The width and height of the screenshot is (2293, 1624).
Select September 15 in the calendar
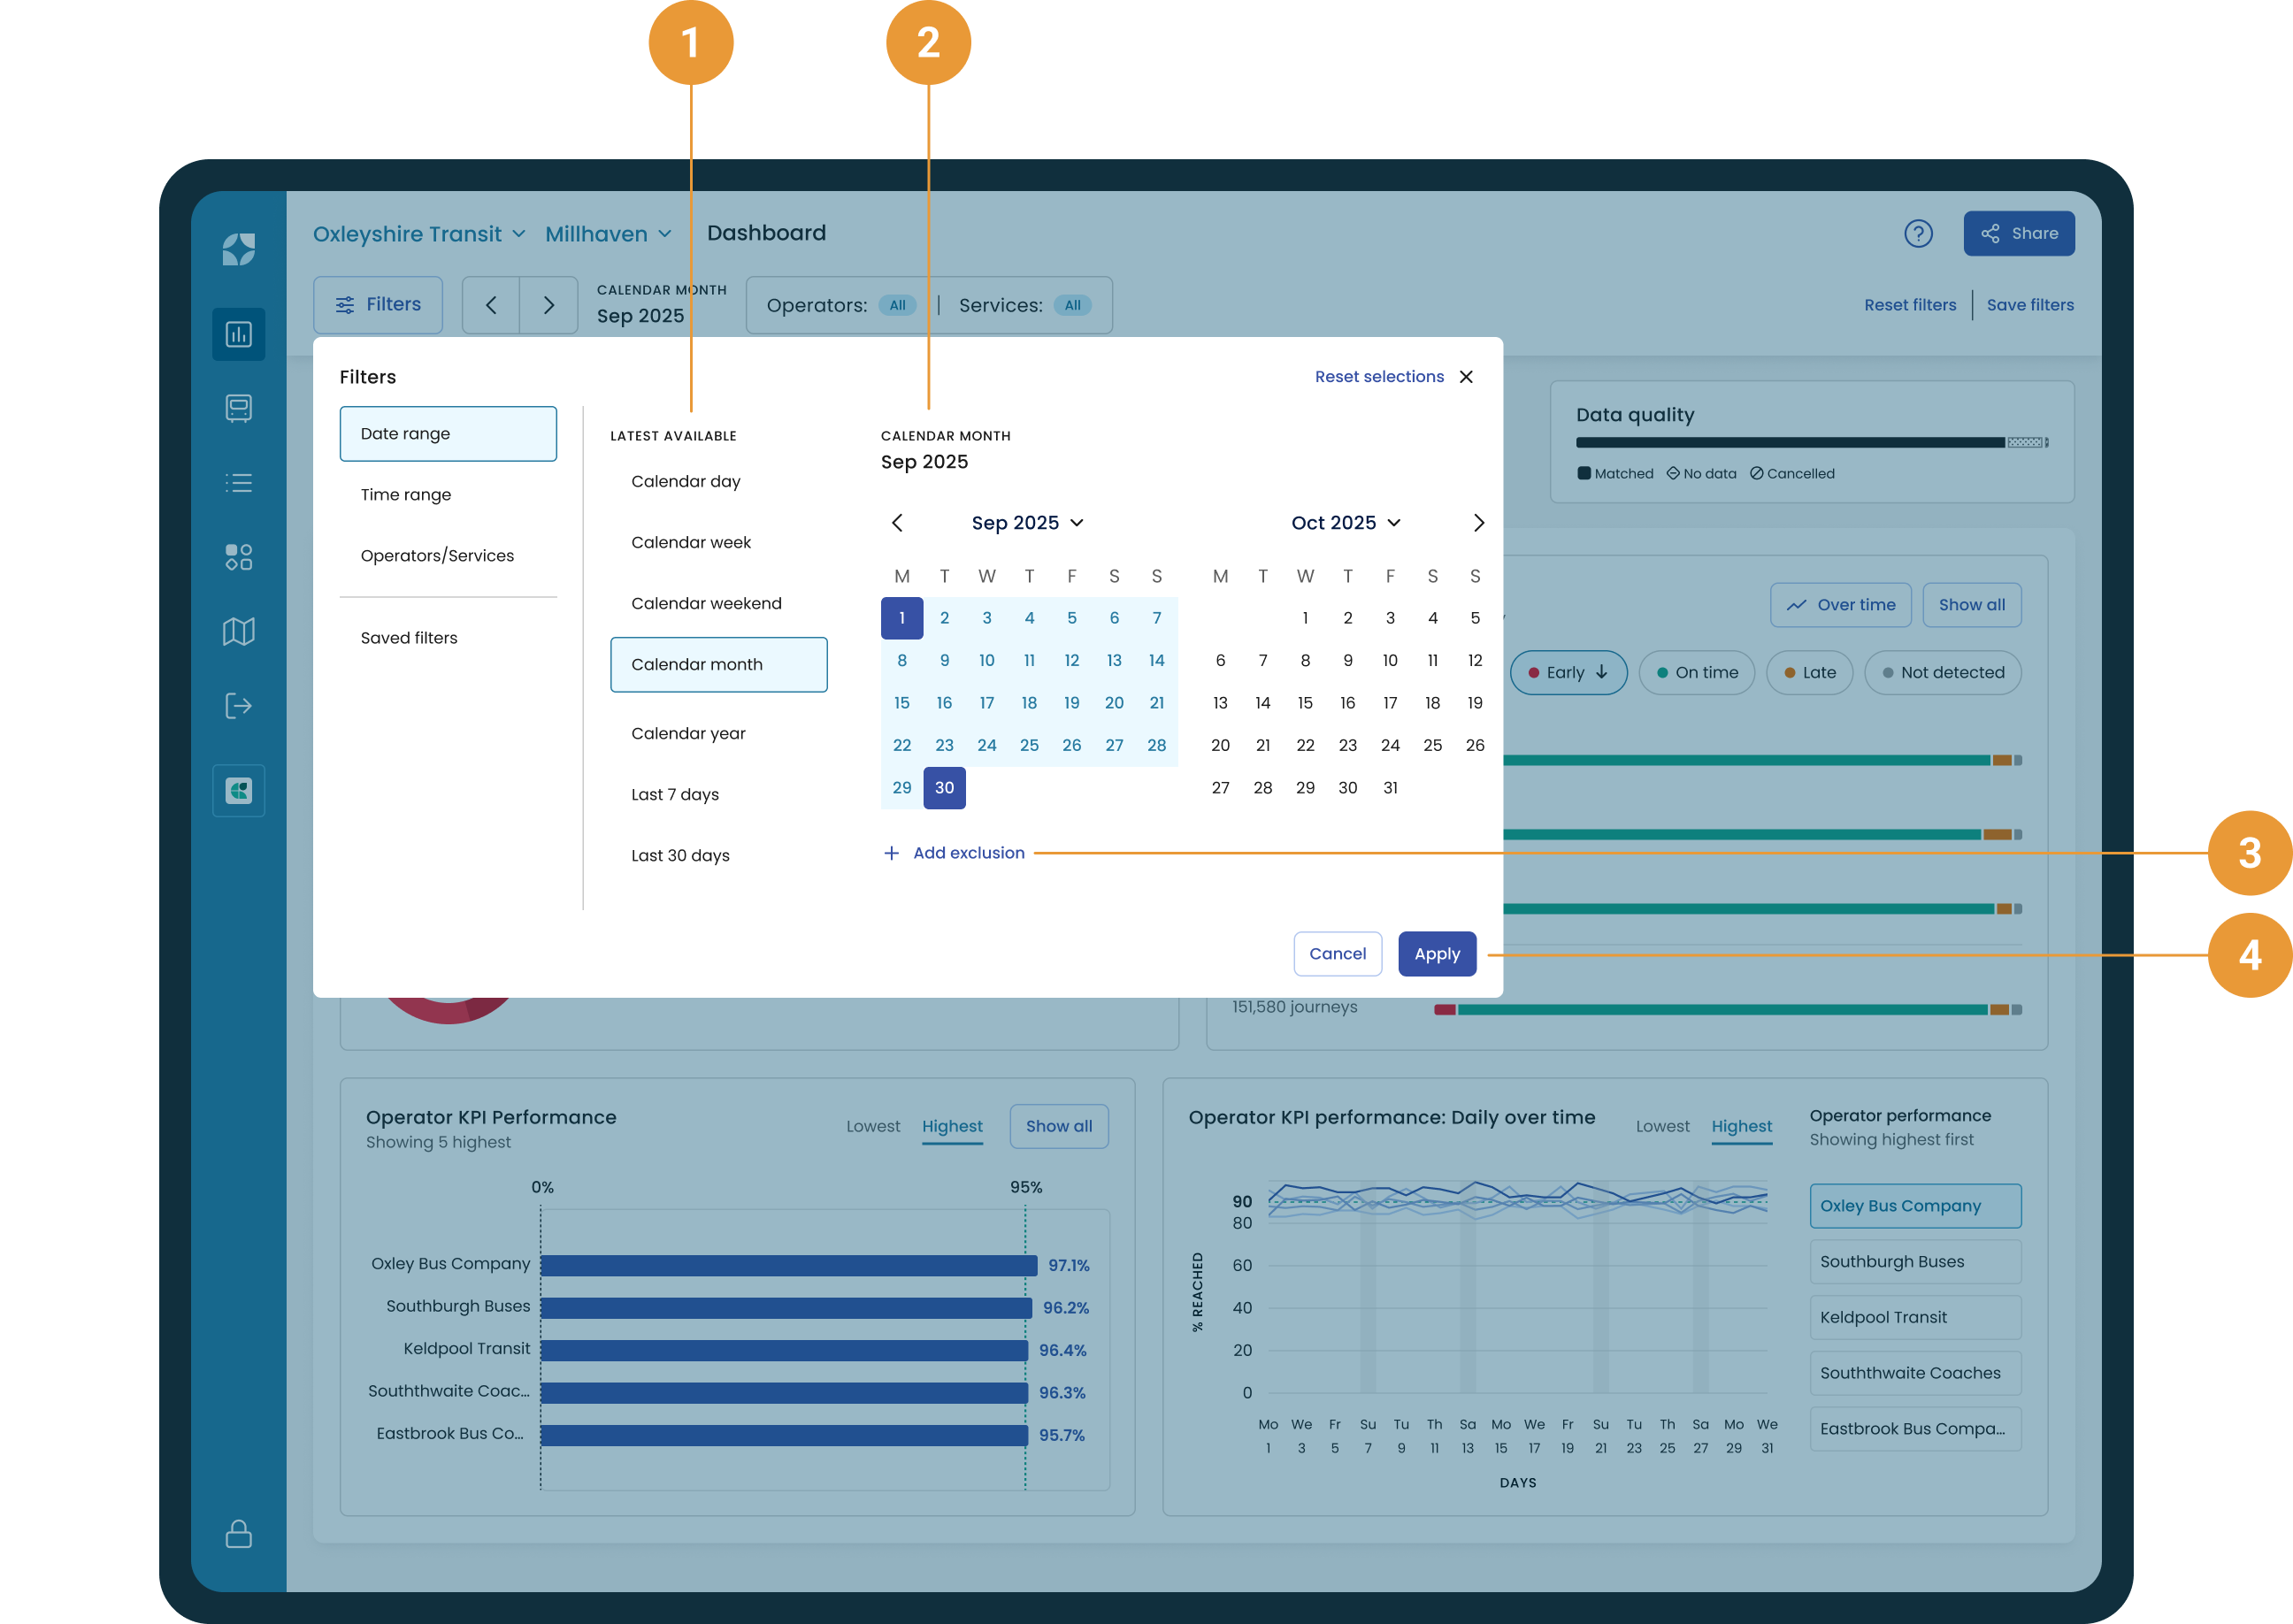click(x=901, y=703)
